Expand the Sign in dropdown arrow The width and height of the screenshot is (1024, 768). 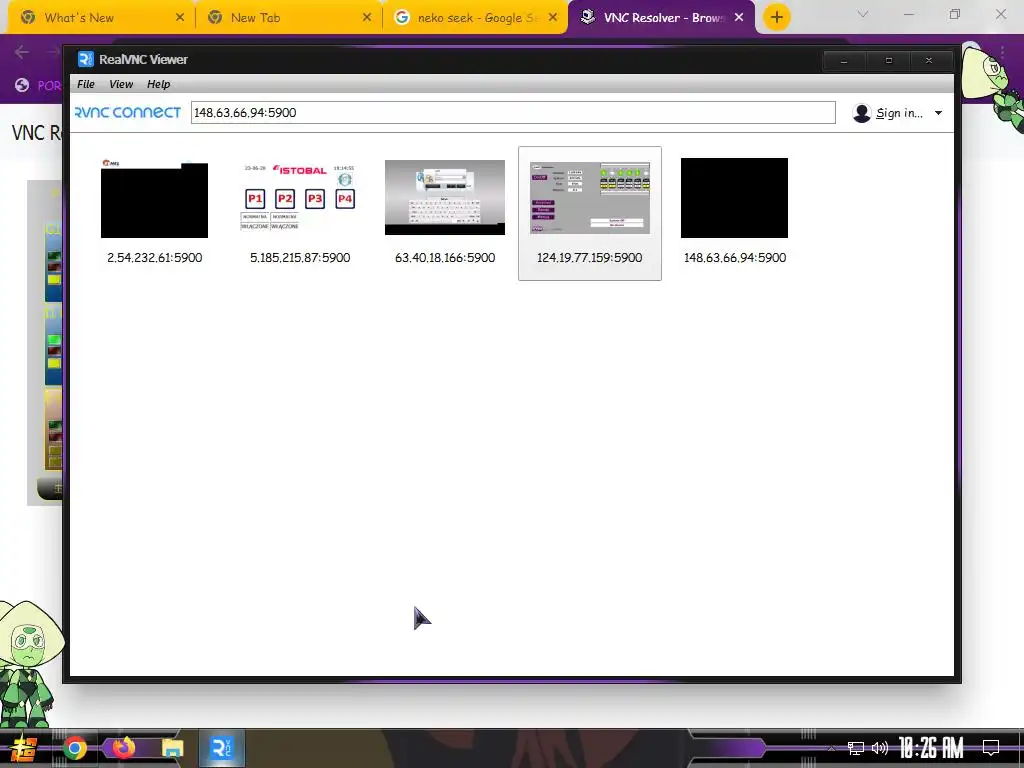pos(938,113)
